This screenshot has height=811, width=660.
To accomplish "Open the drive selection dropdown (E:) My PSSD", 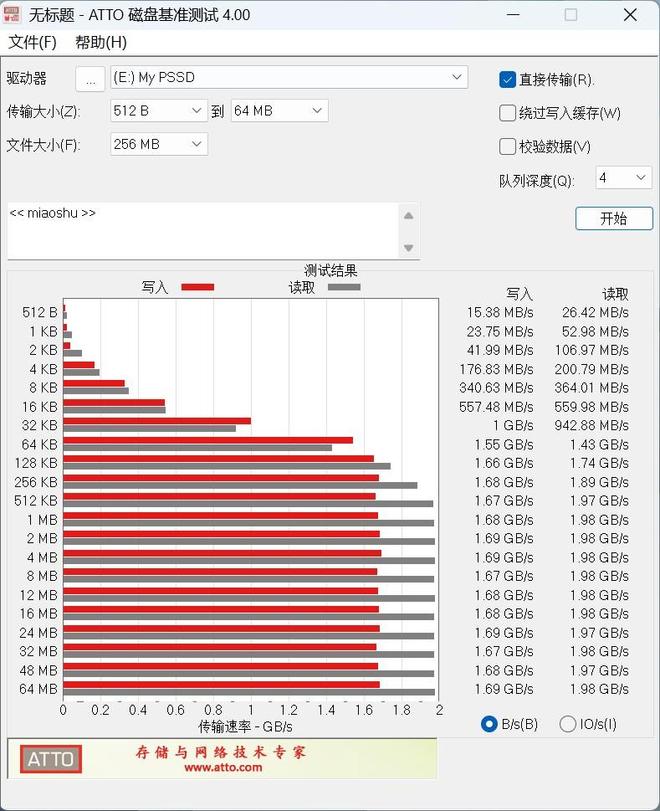I will (288, 78).
